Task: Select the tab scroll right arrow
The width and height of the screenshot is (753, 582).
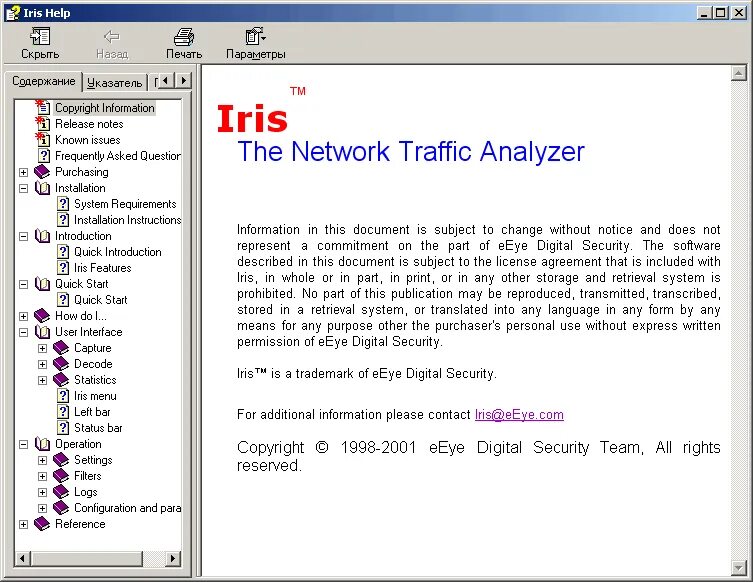Action: 183,81
